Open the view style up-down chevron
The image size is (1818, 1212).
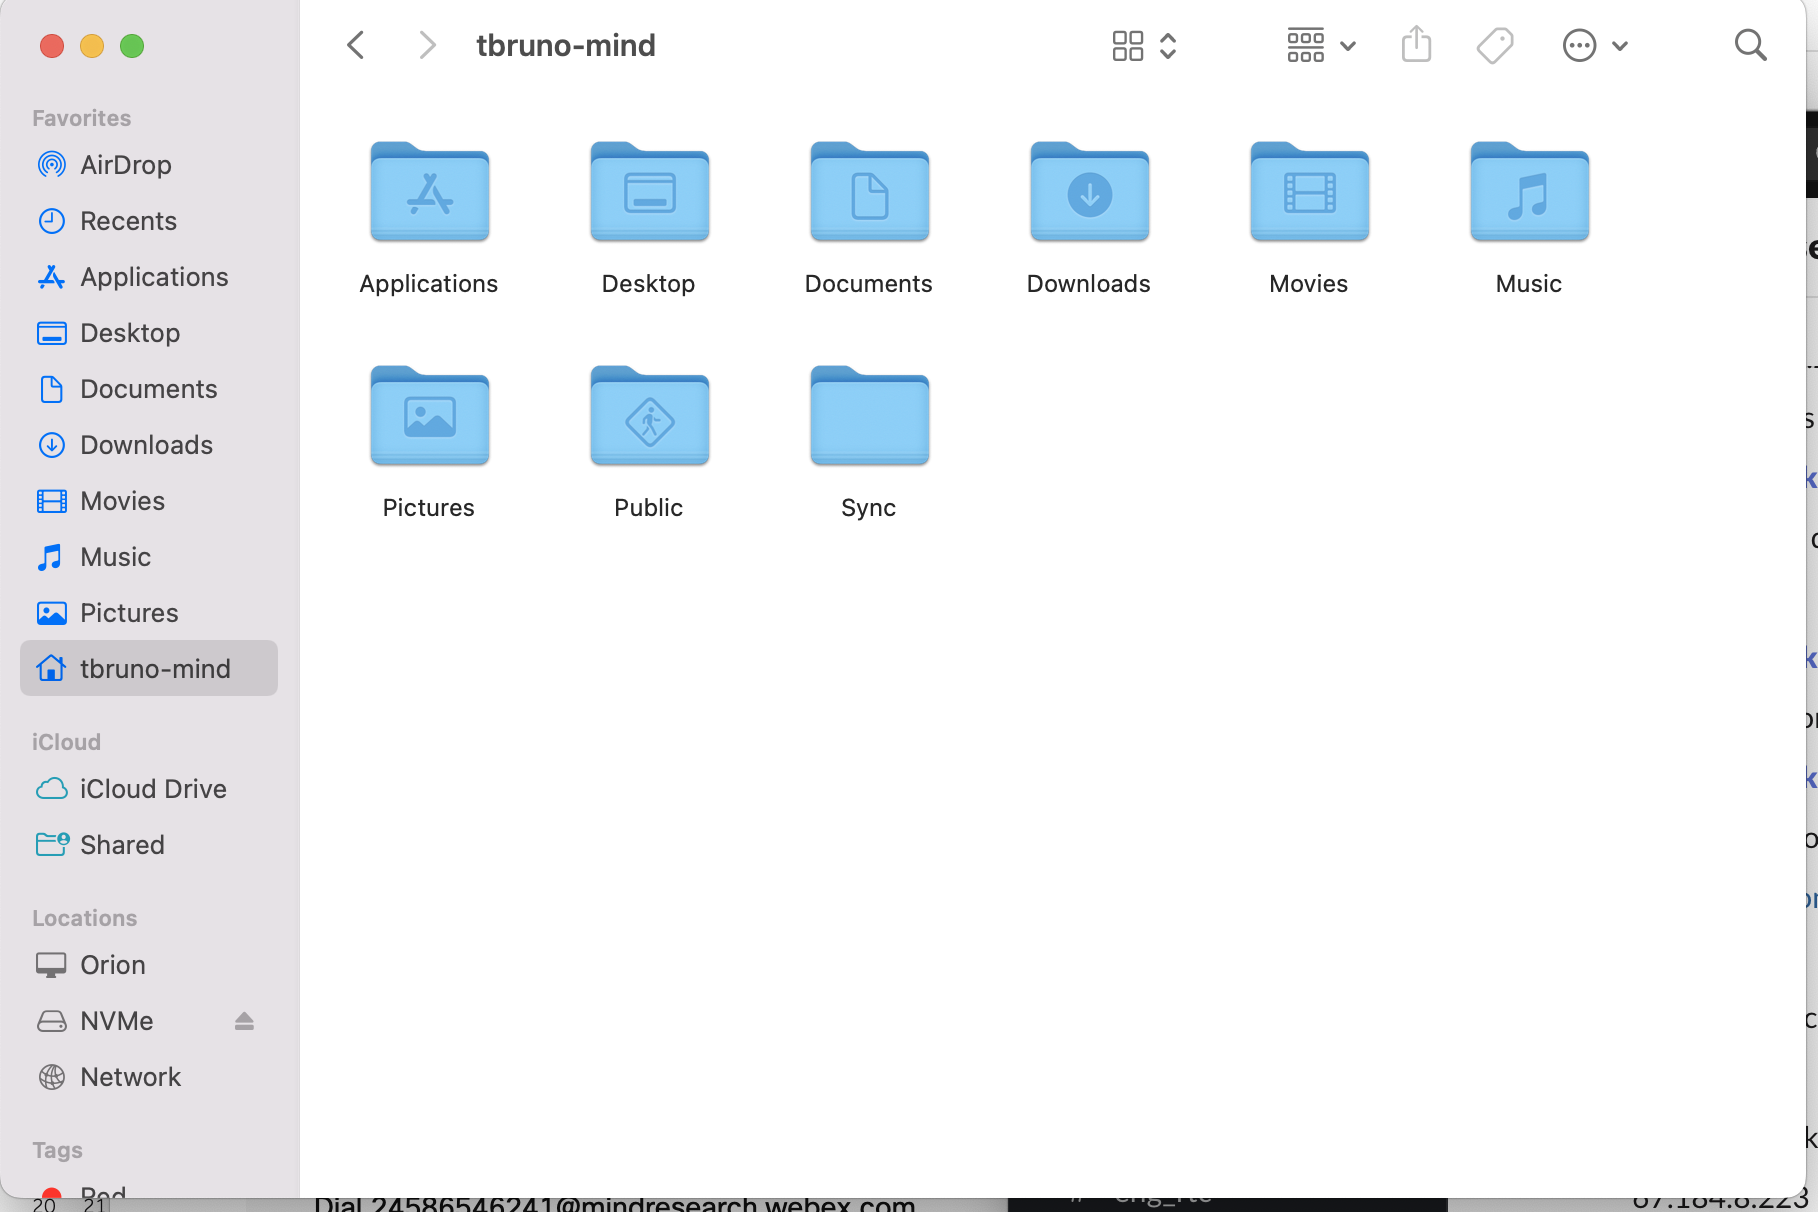click(x=1168, y=45)
